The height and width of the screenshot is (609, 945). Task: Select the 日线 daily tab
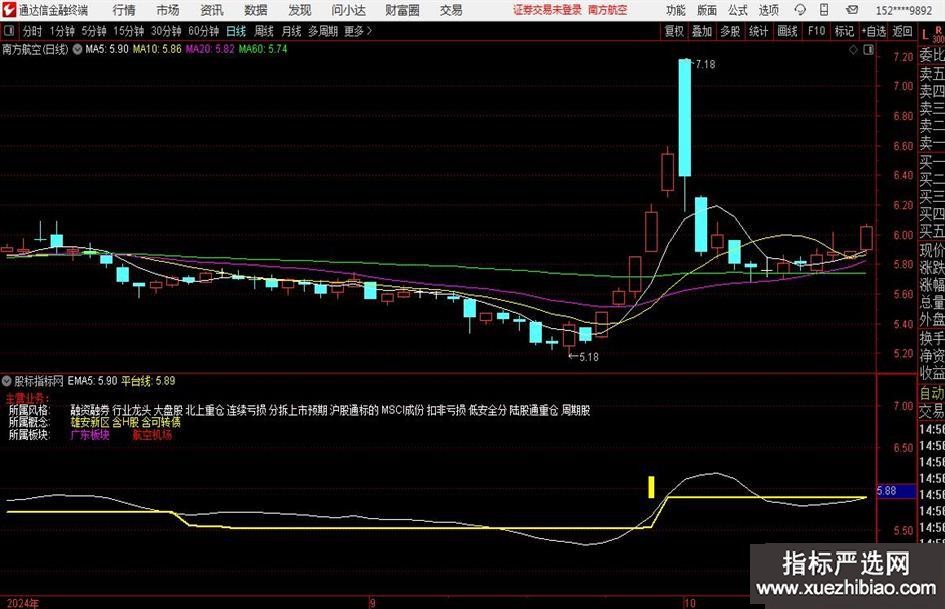pyautogui.click(x=236, y=31)
